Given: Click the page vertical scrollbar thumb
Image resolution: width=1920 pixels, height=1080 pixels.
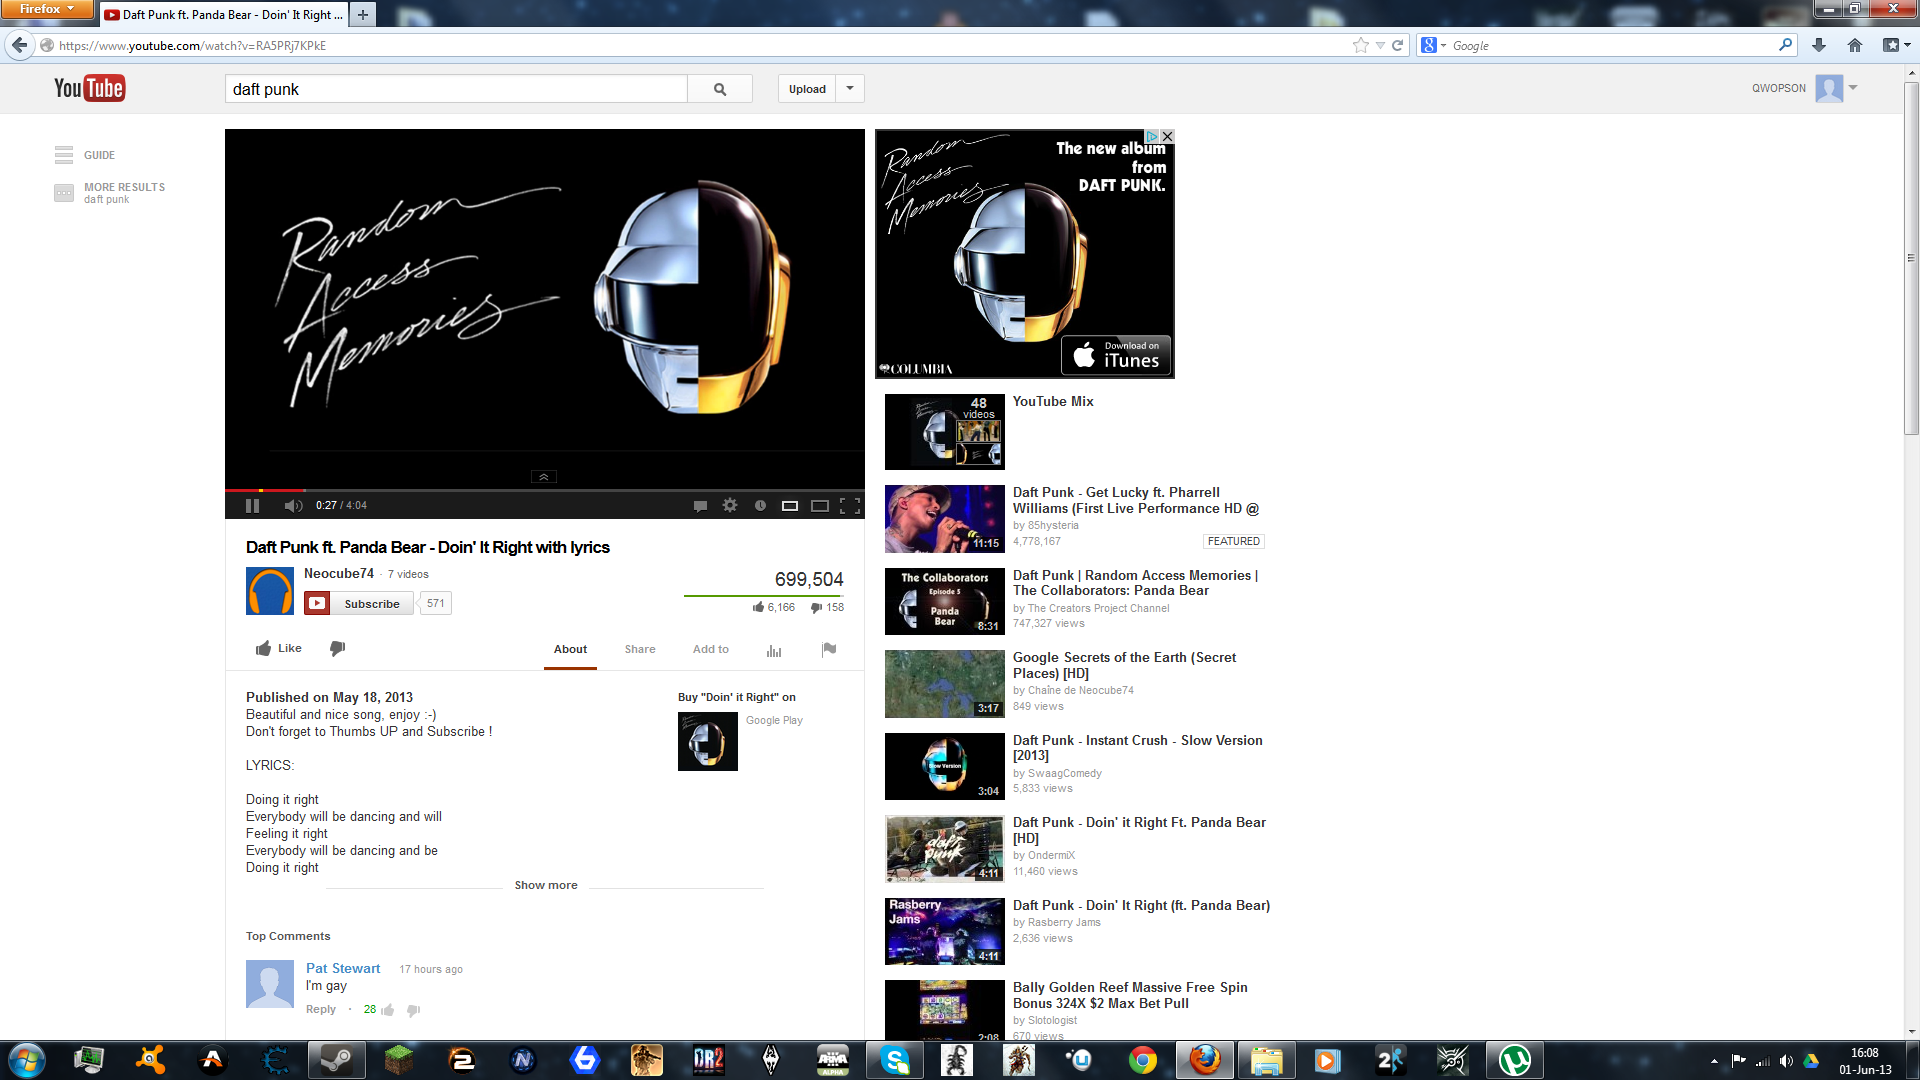Looking at the screenshot, I should coord(1912,258).
